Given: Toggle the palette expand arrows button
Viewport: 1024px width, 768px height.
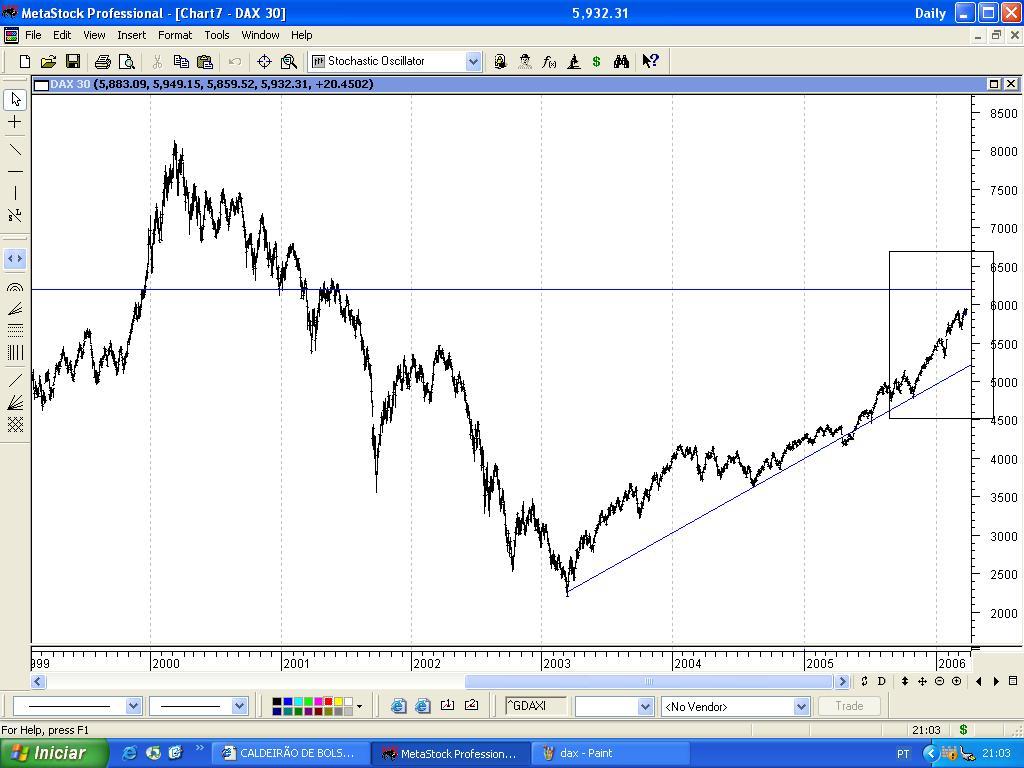Looking at the screenshot, I should click(x=15, y=259).
